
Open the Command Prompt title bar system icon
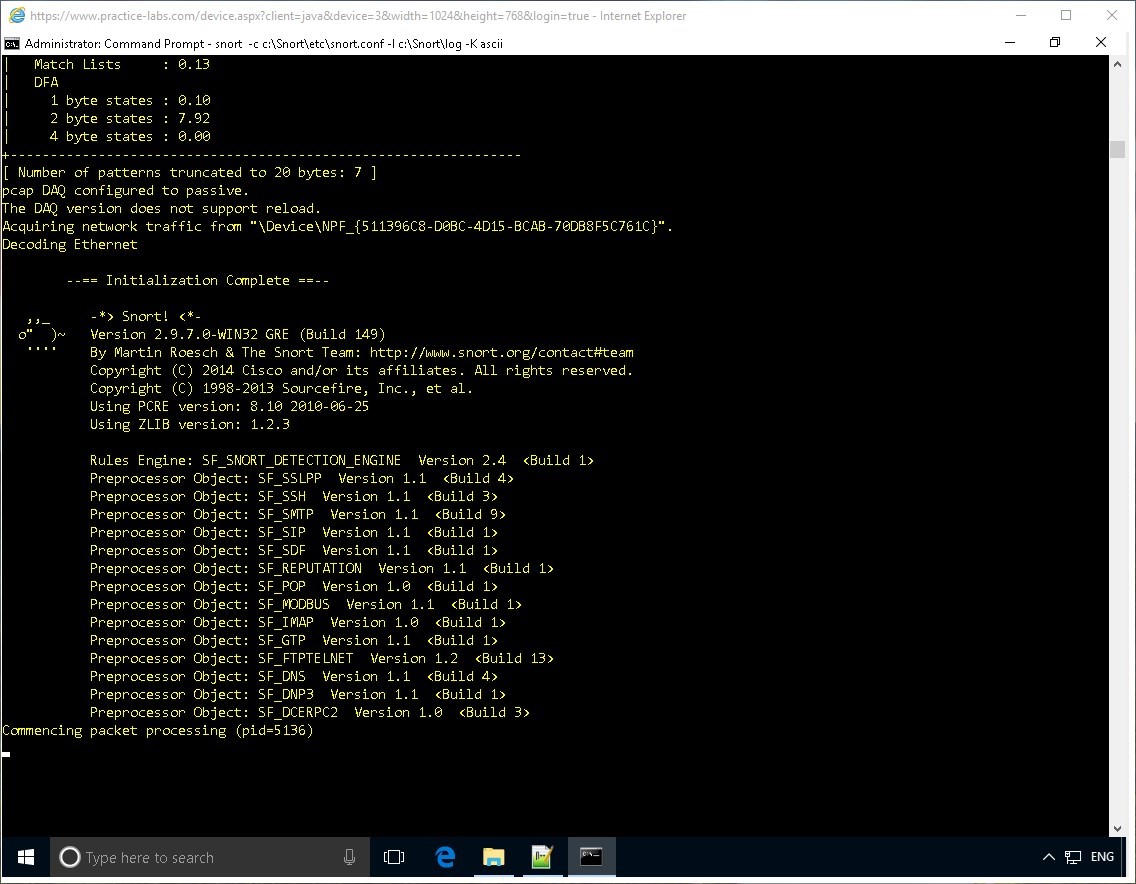pyautogui.click(x=12, y=43)
